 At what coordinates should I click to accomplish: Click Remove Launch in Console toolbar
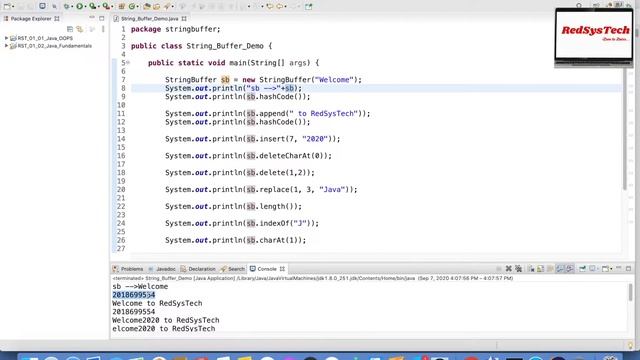pos(509,269)
